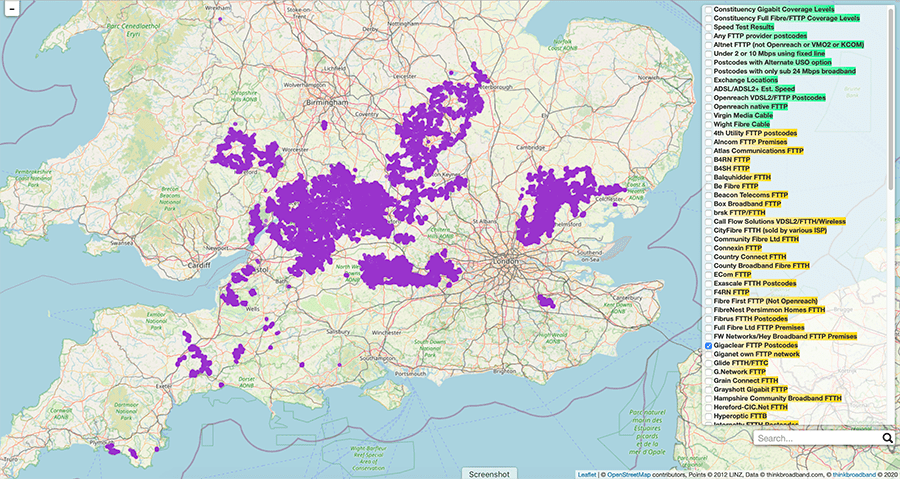Click the Call Flow Solutions label

point(779,221)
